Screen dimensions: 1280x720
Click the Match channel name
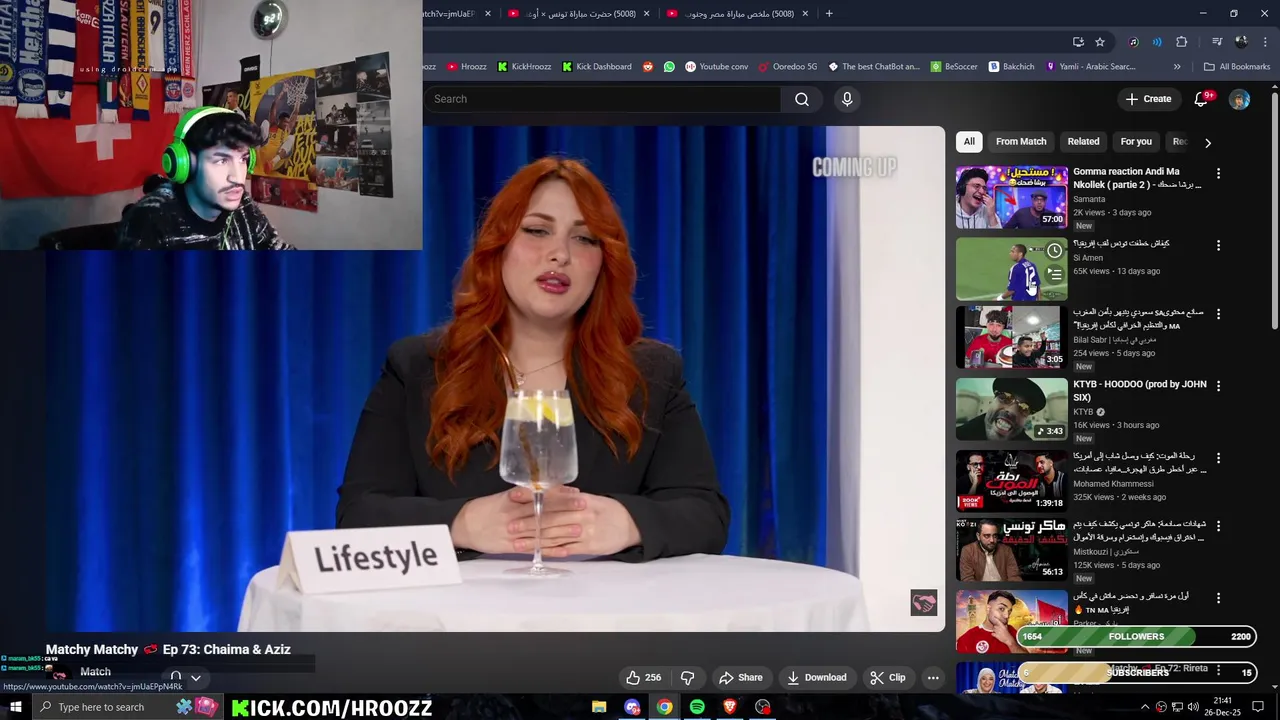point(95,672)
